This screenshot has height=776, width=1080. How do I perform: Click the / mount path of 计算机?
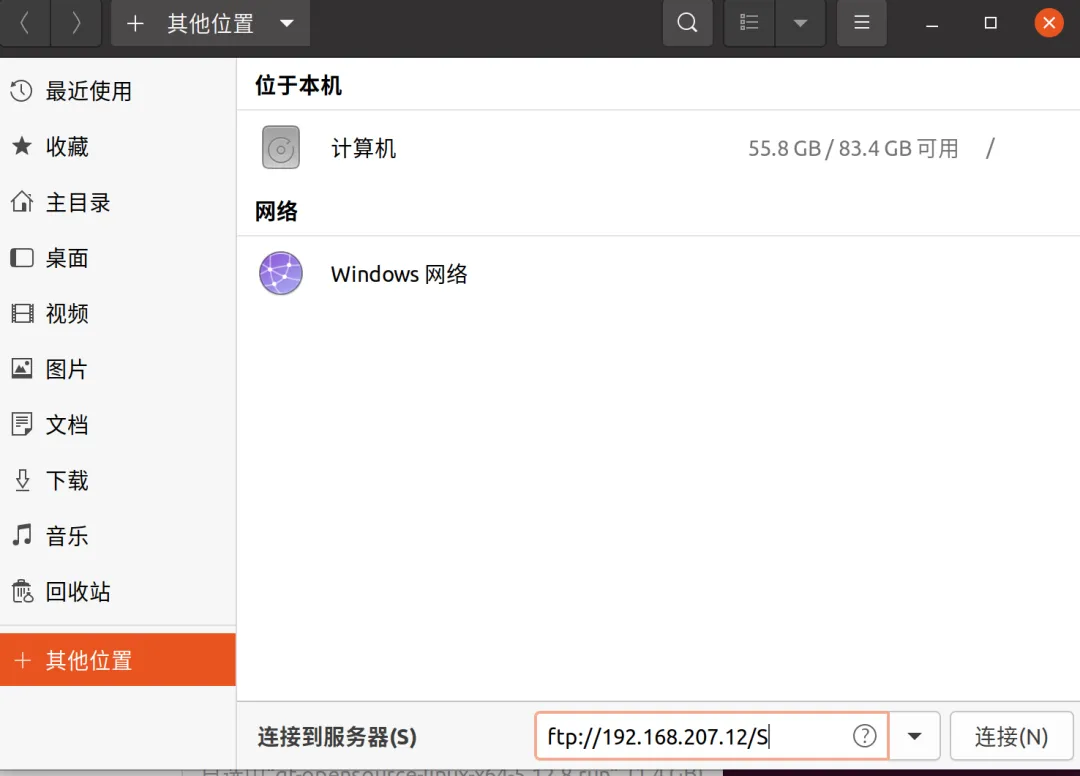pos(990,148)
